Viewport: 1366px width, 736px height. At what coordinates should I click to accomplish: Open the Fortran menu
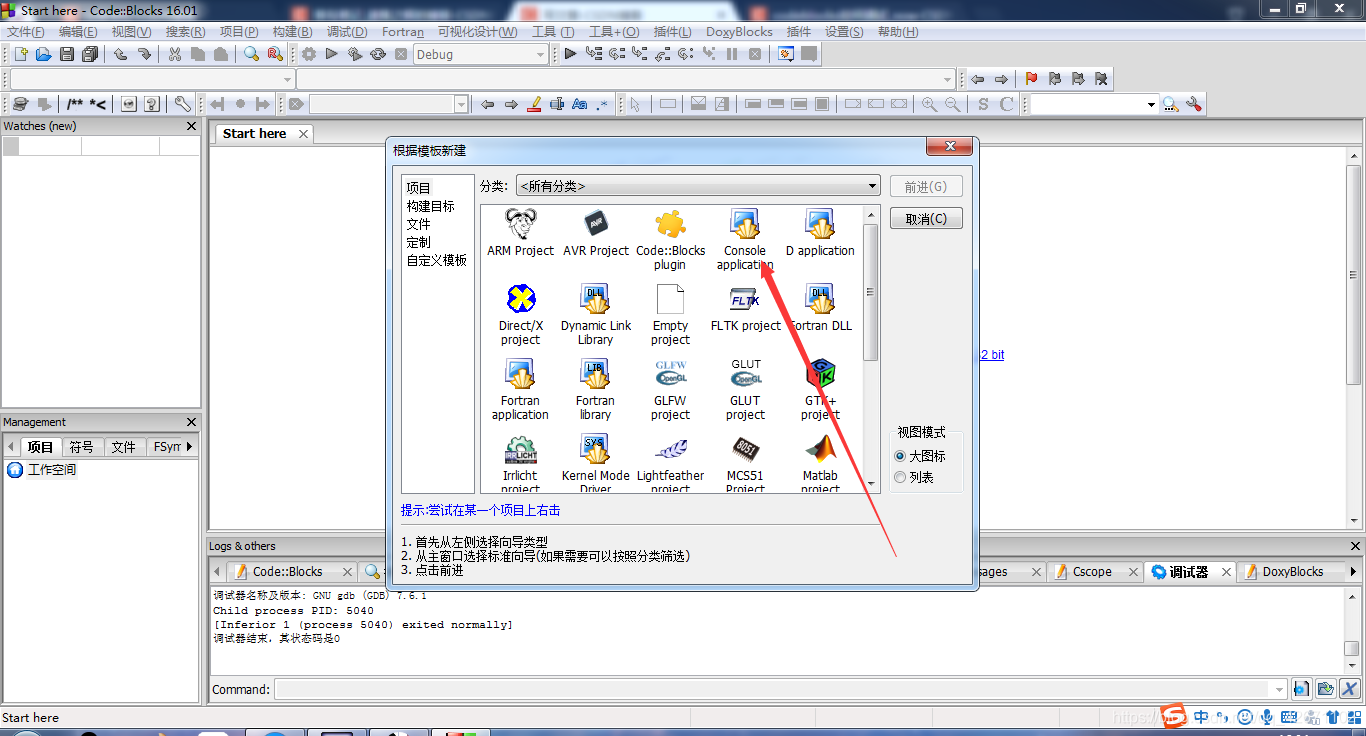(403, 32)
